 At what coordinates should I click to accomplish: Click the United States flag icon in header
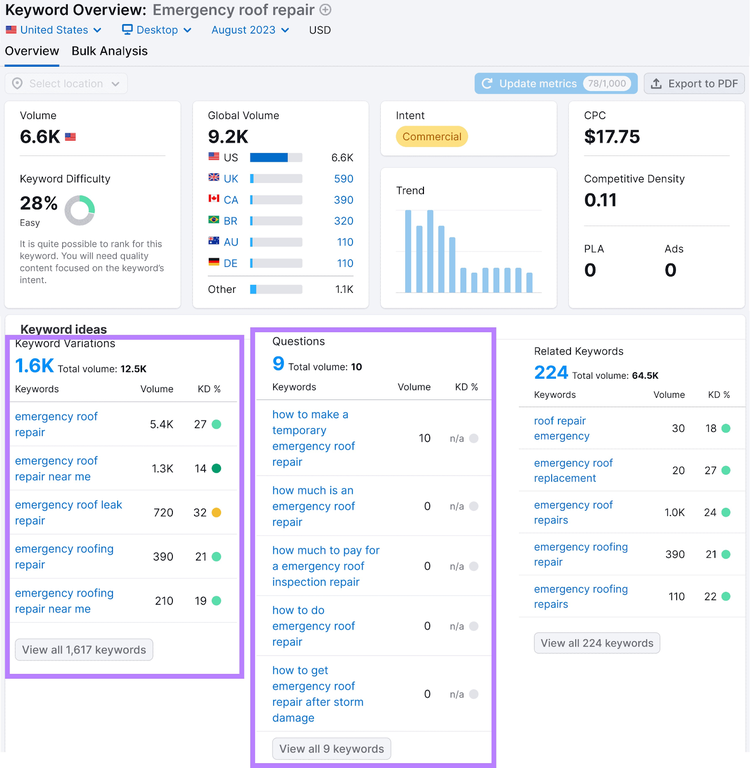click(x=11, y=30)
